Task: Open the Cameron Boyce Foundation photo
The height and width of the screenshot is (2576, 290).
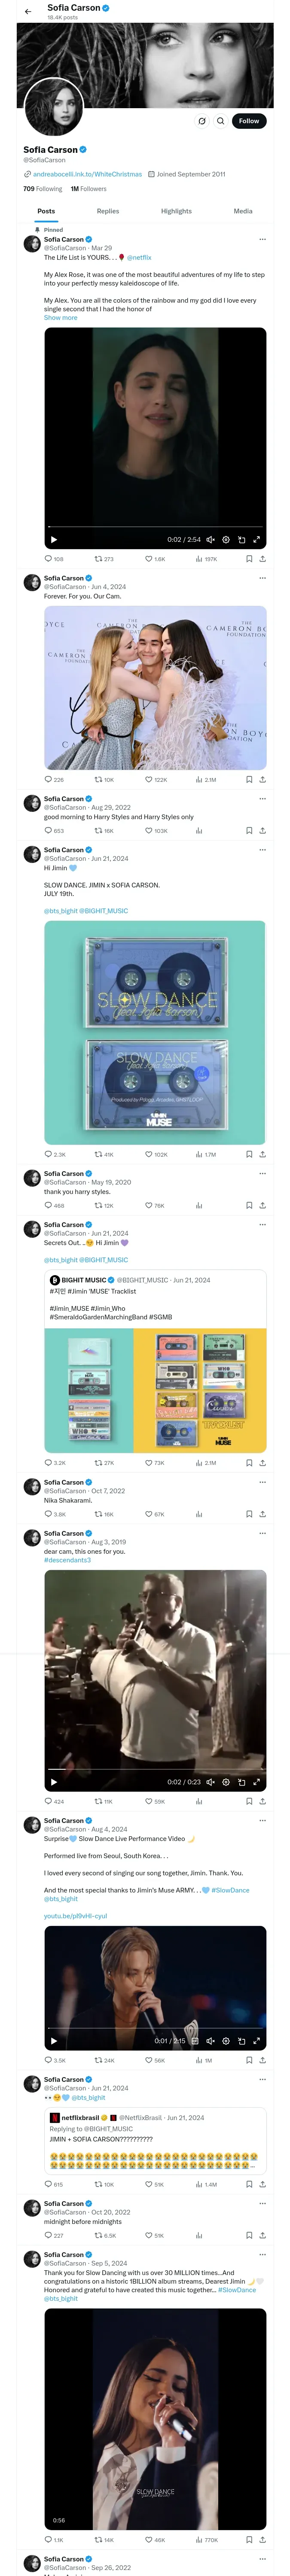Action: tap(155, 687)
